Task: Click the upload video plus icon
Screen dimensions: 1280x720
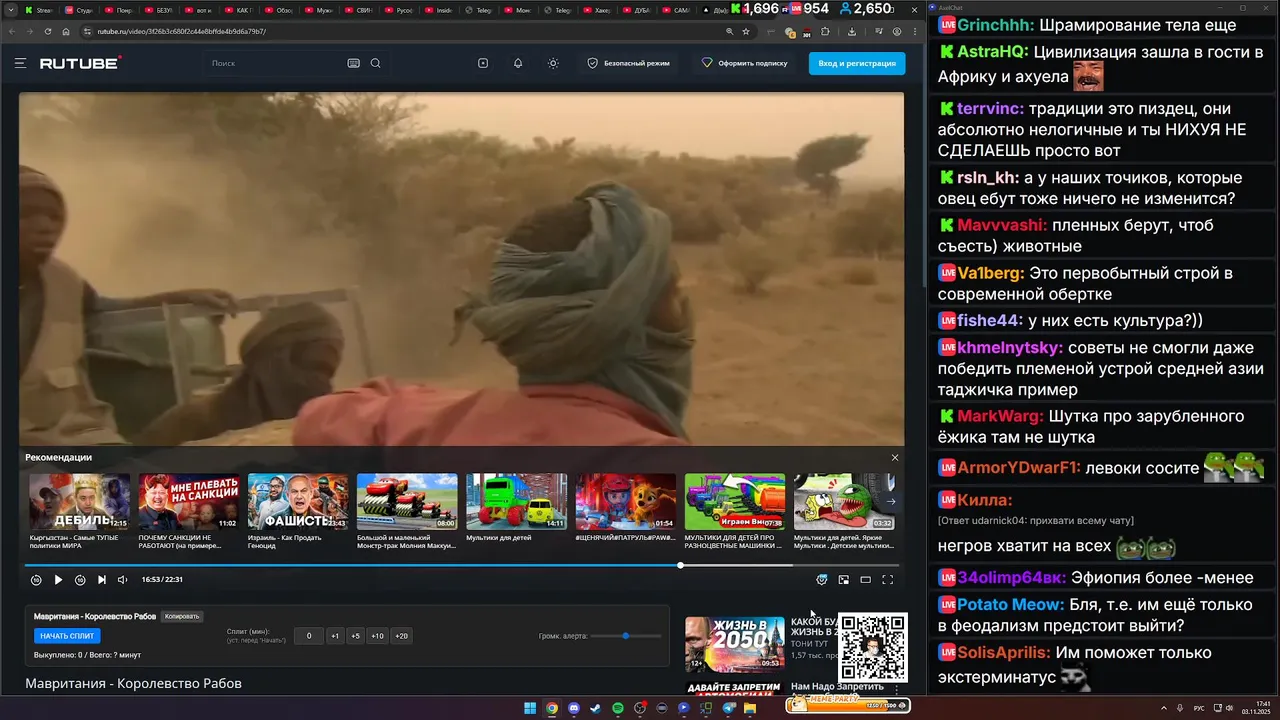Action: (x=483, y=63)
